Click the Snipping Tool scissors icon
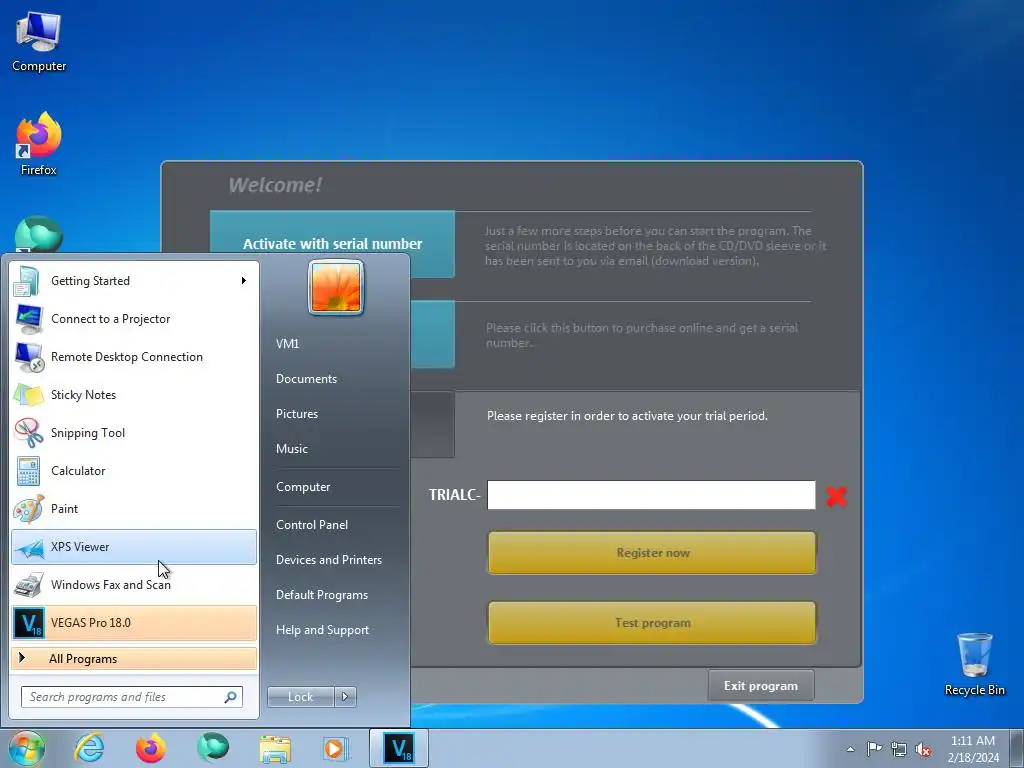1024x768 pixels. (29, 433)
